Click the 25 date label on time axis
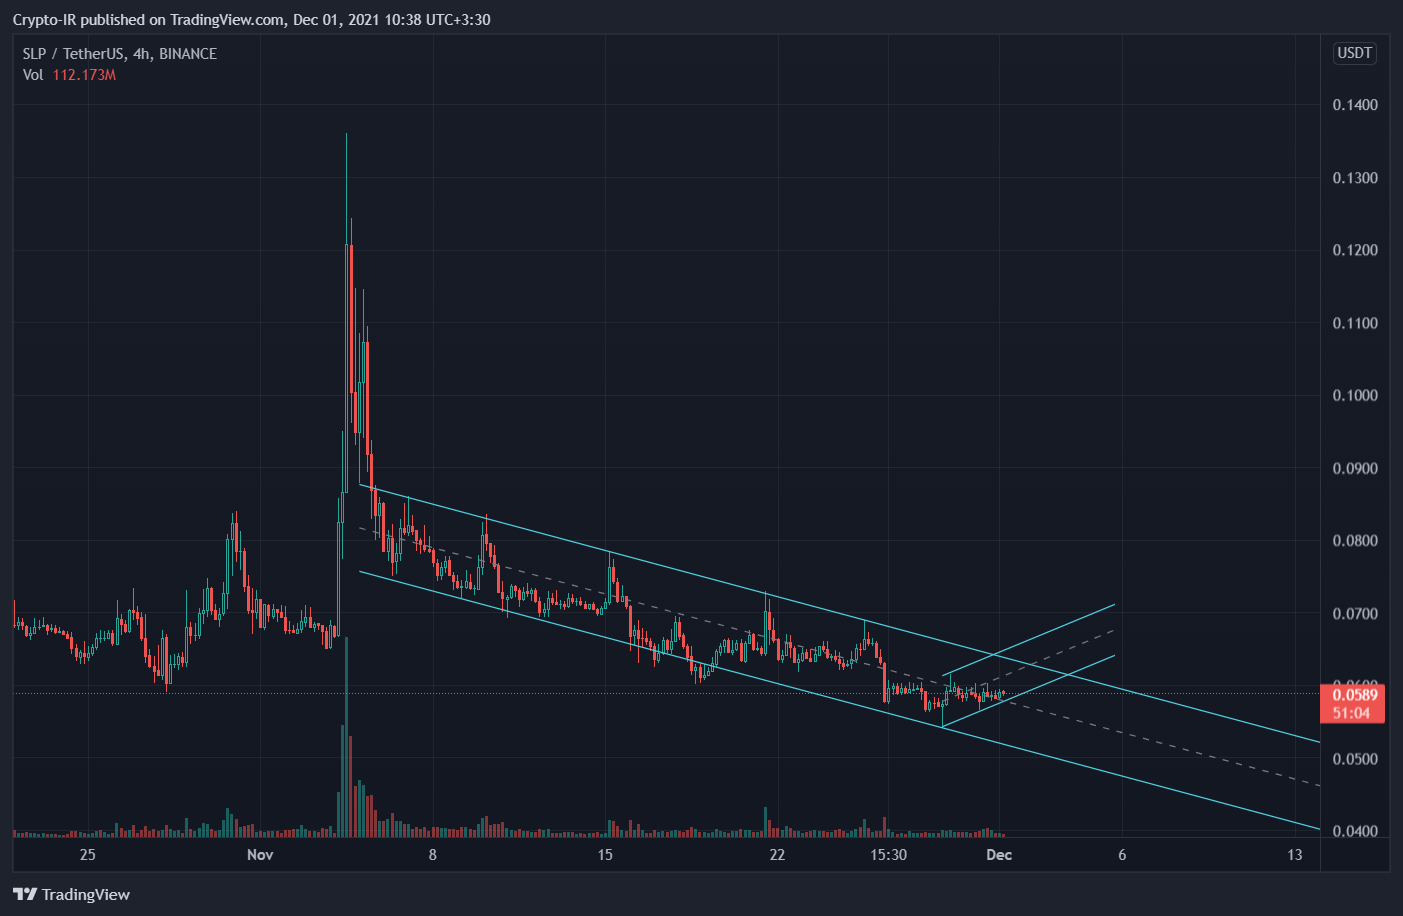The width and height of the screenshot is (1403, 916). [x=88, y=854]
